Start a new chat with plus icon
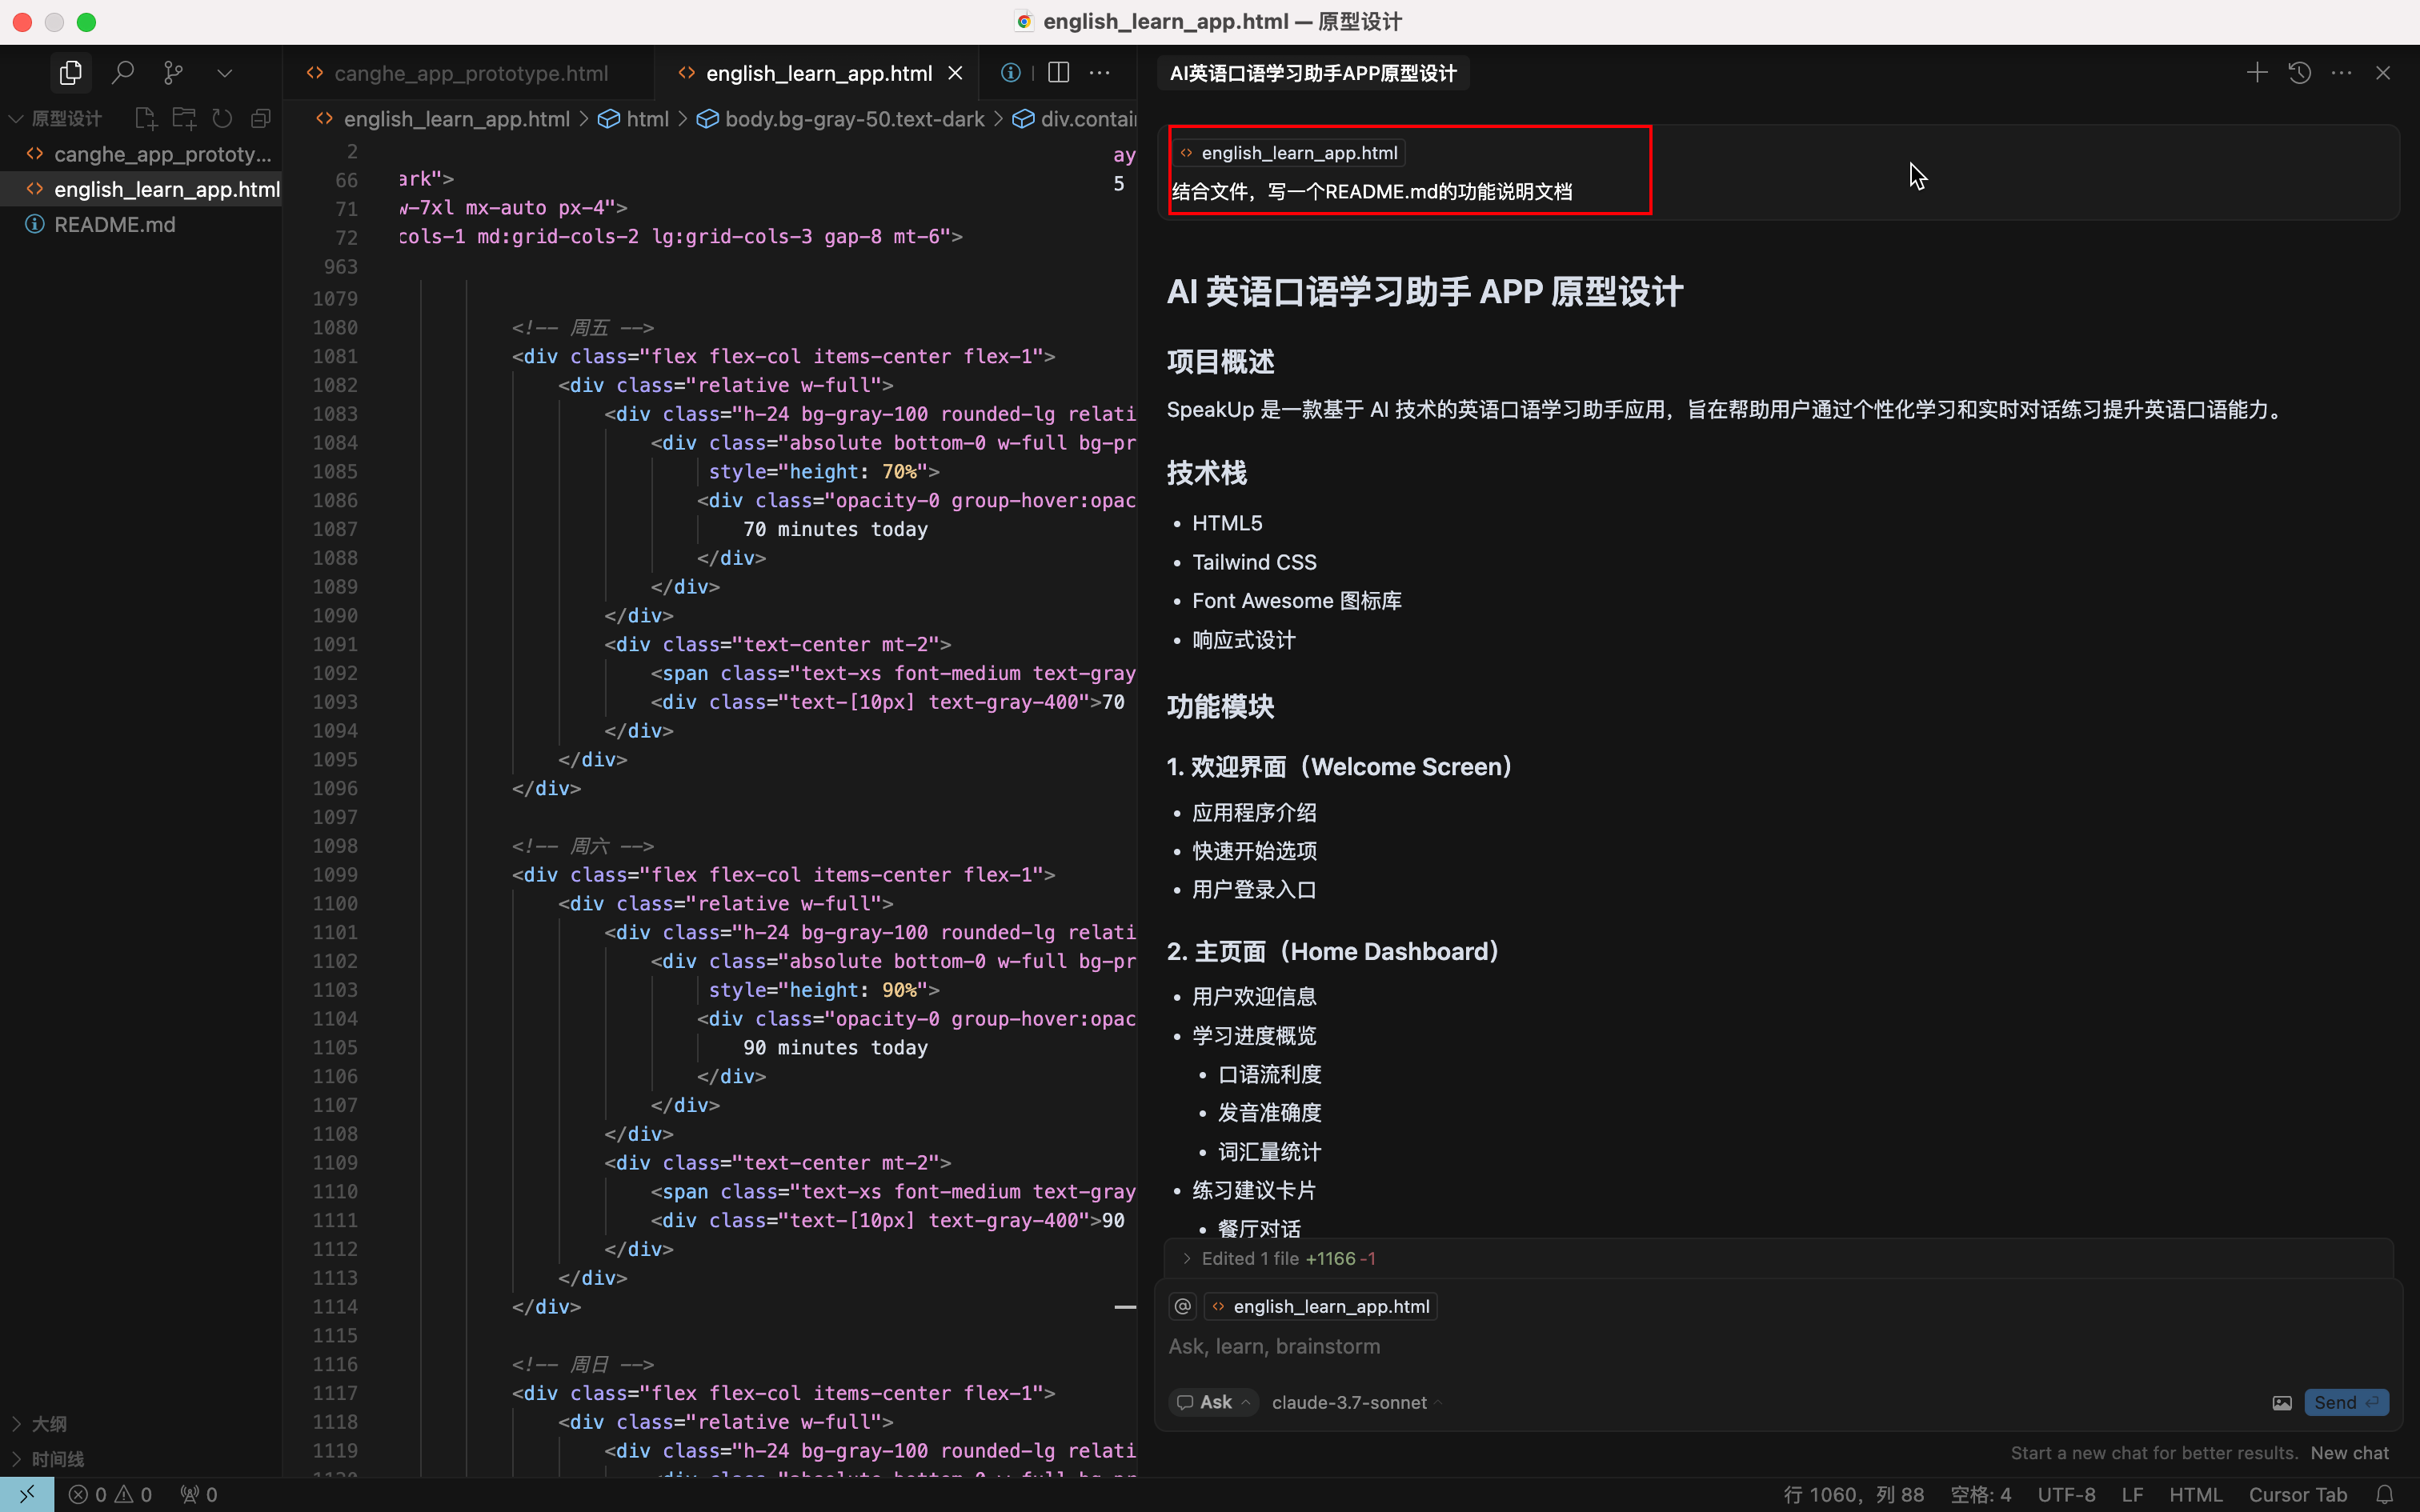 (x=2256, y=73)
